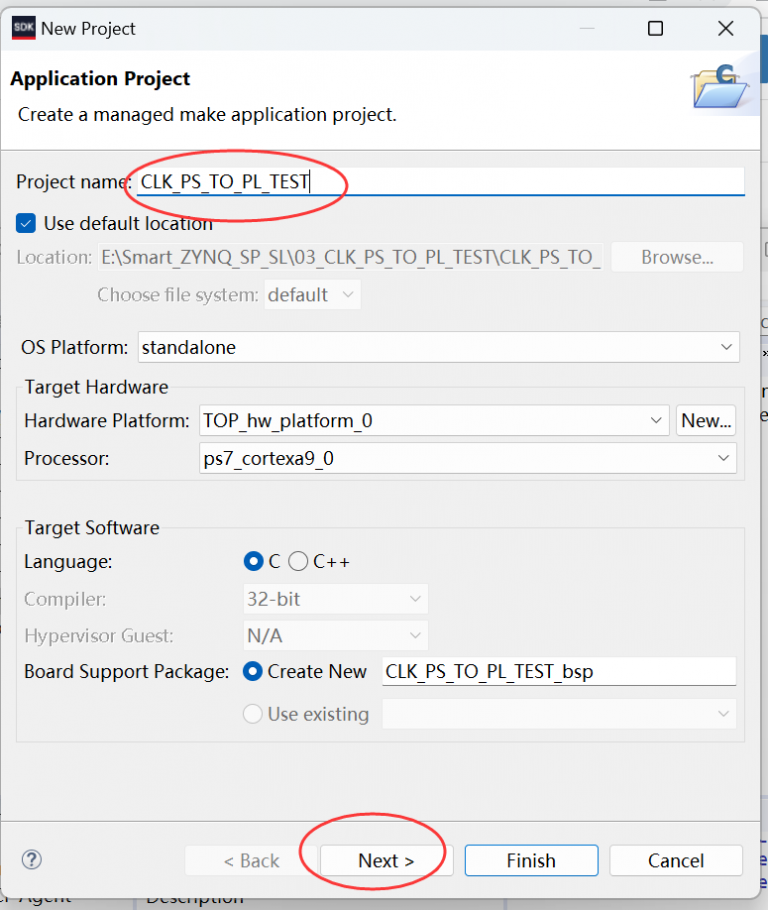Expand the Hardware Platform dropdown list

click(433, 421)
